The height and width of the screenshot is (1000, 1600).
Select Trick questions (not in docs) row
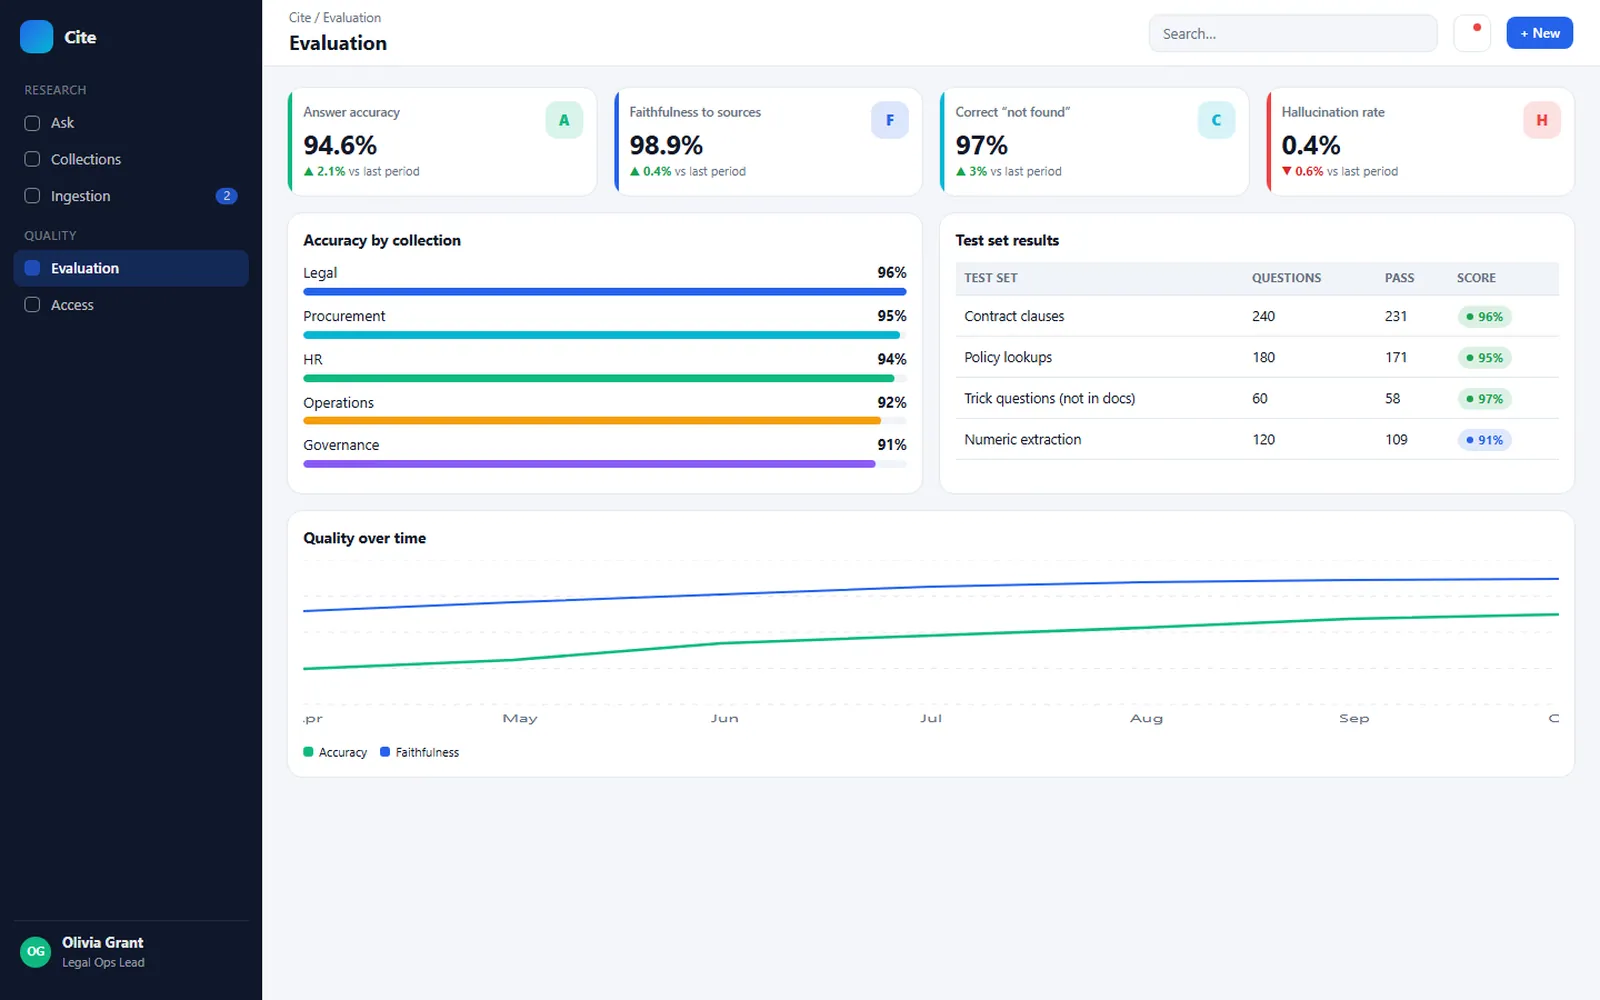[x=1257, y=398]
